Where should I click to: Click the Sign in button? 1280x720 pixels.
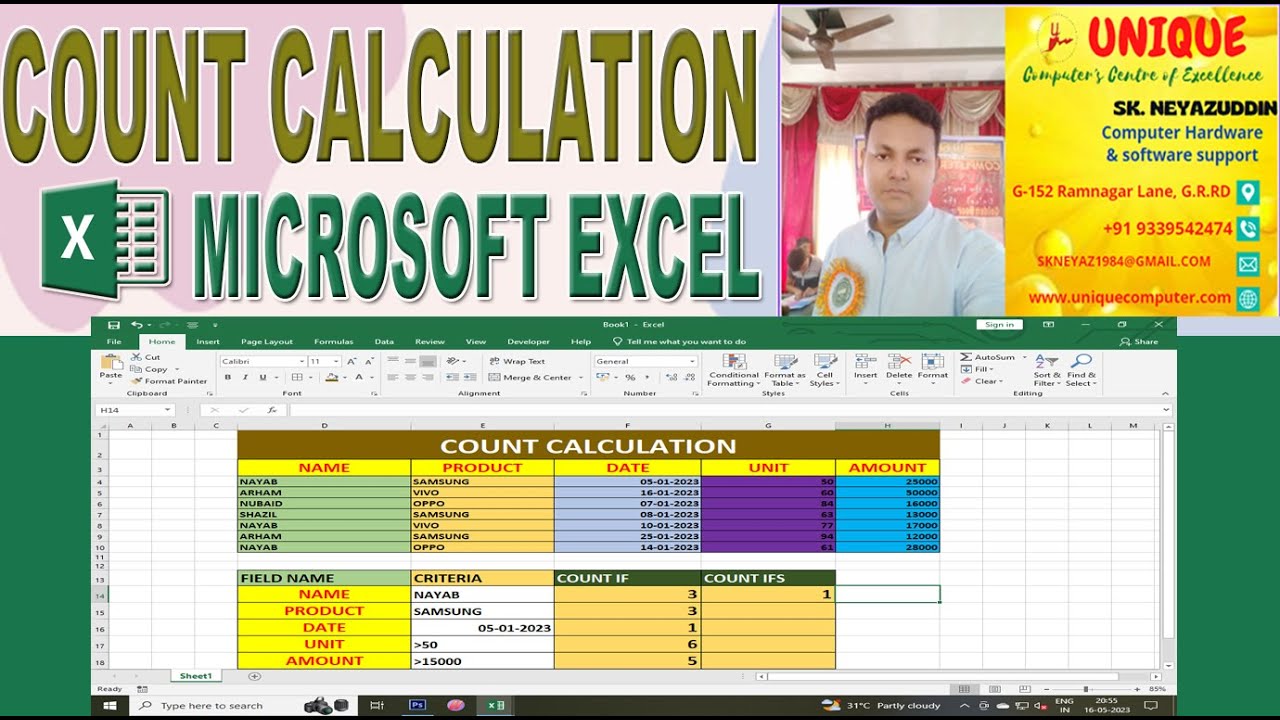999,325
